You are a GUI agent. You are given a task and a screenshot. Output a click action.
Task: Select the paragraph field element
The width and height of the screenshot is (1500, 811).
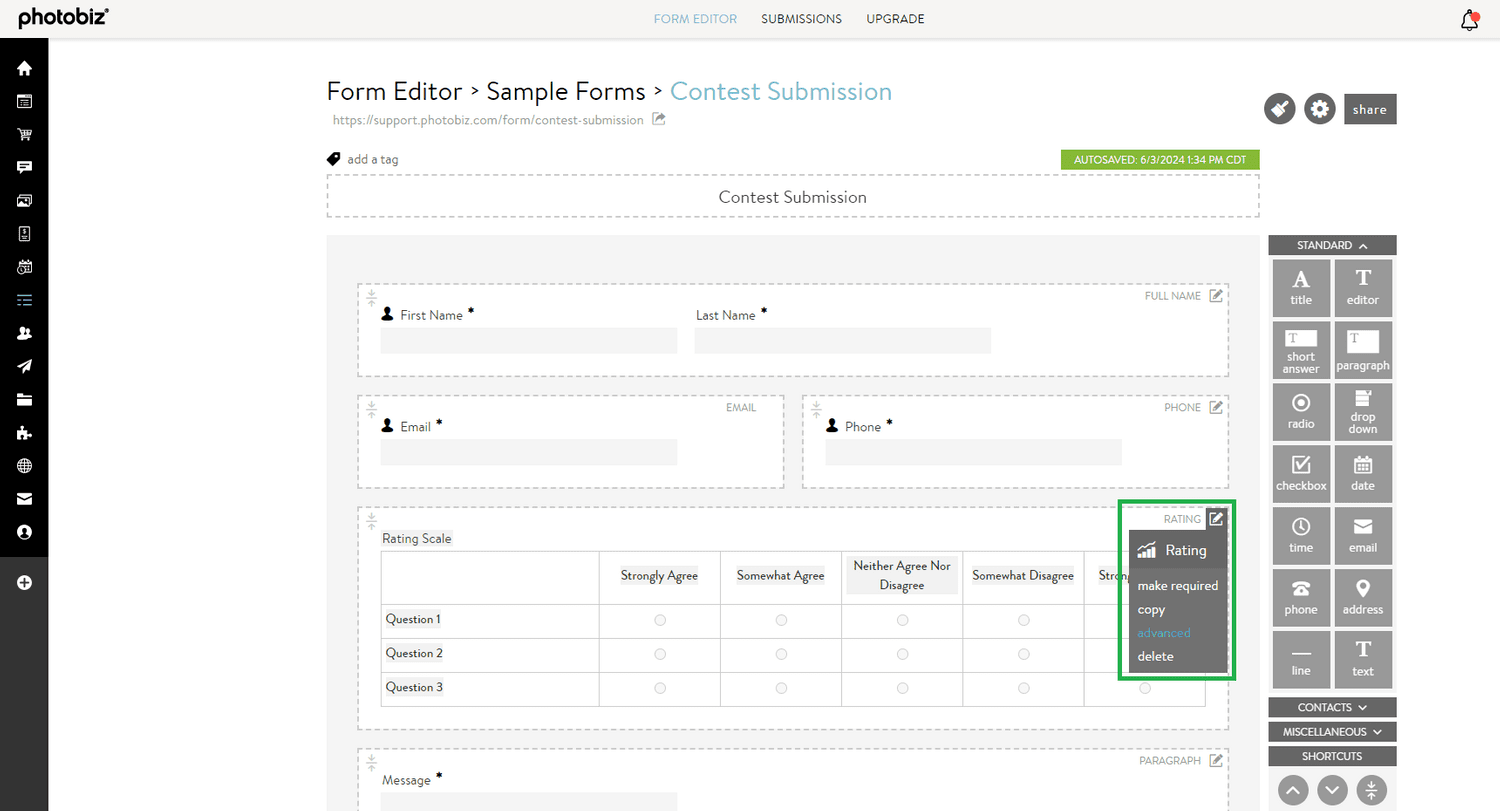coord(1363,349)
